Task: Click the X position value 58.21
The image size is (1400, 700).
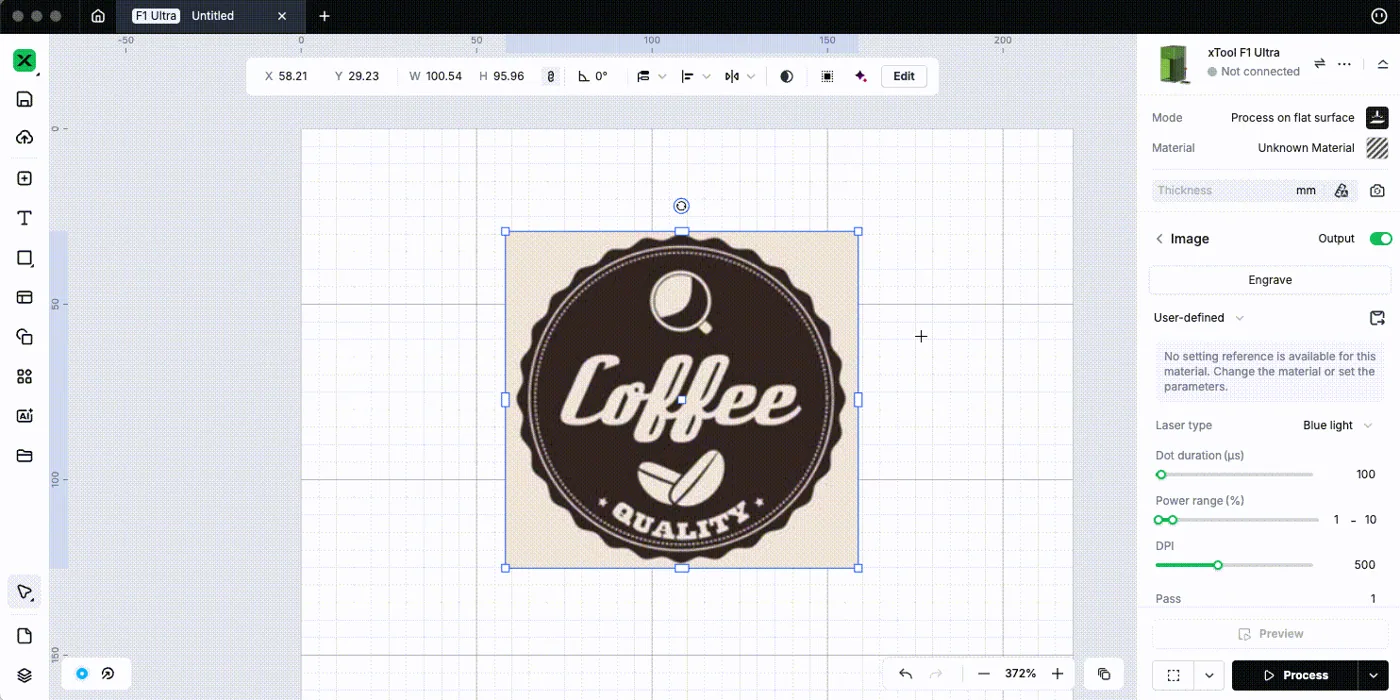Action: point(293,76)
